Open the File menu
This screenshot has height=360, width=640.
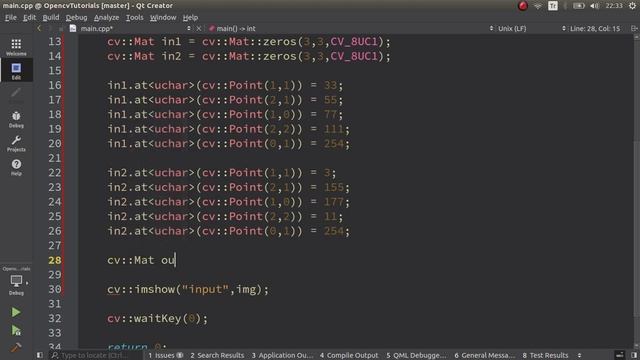pyautogui.click(x=11, y=18)
